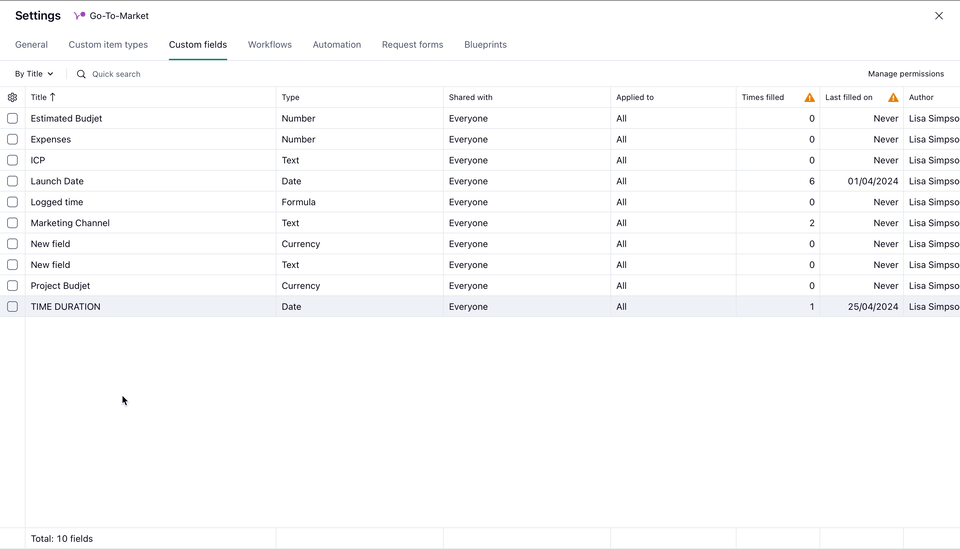The image size is (960, 549).
Task: Open the Project Budjet field
Action: (60, 286)
